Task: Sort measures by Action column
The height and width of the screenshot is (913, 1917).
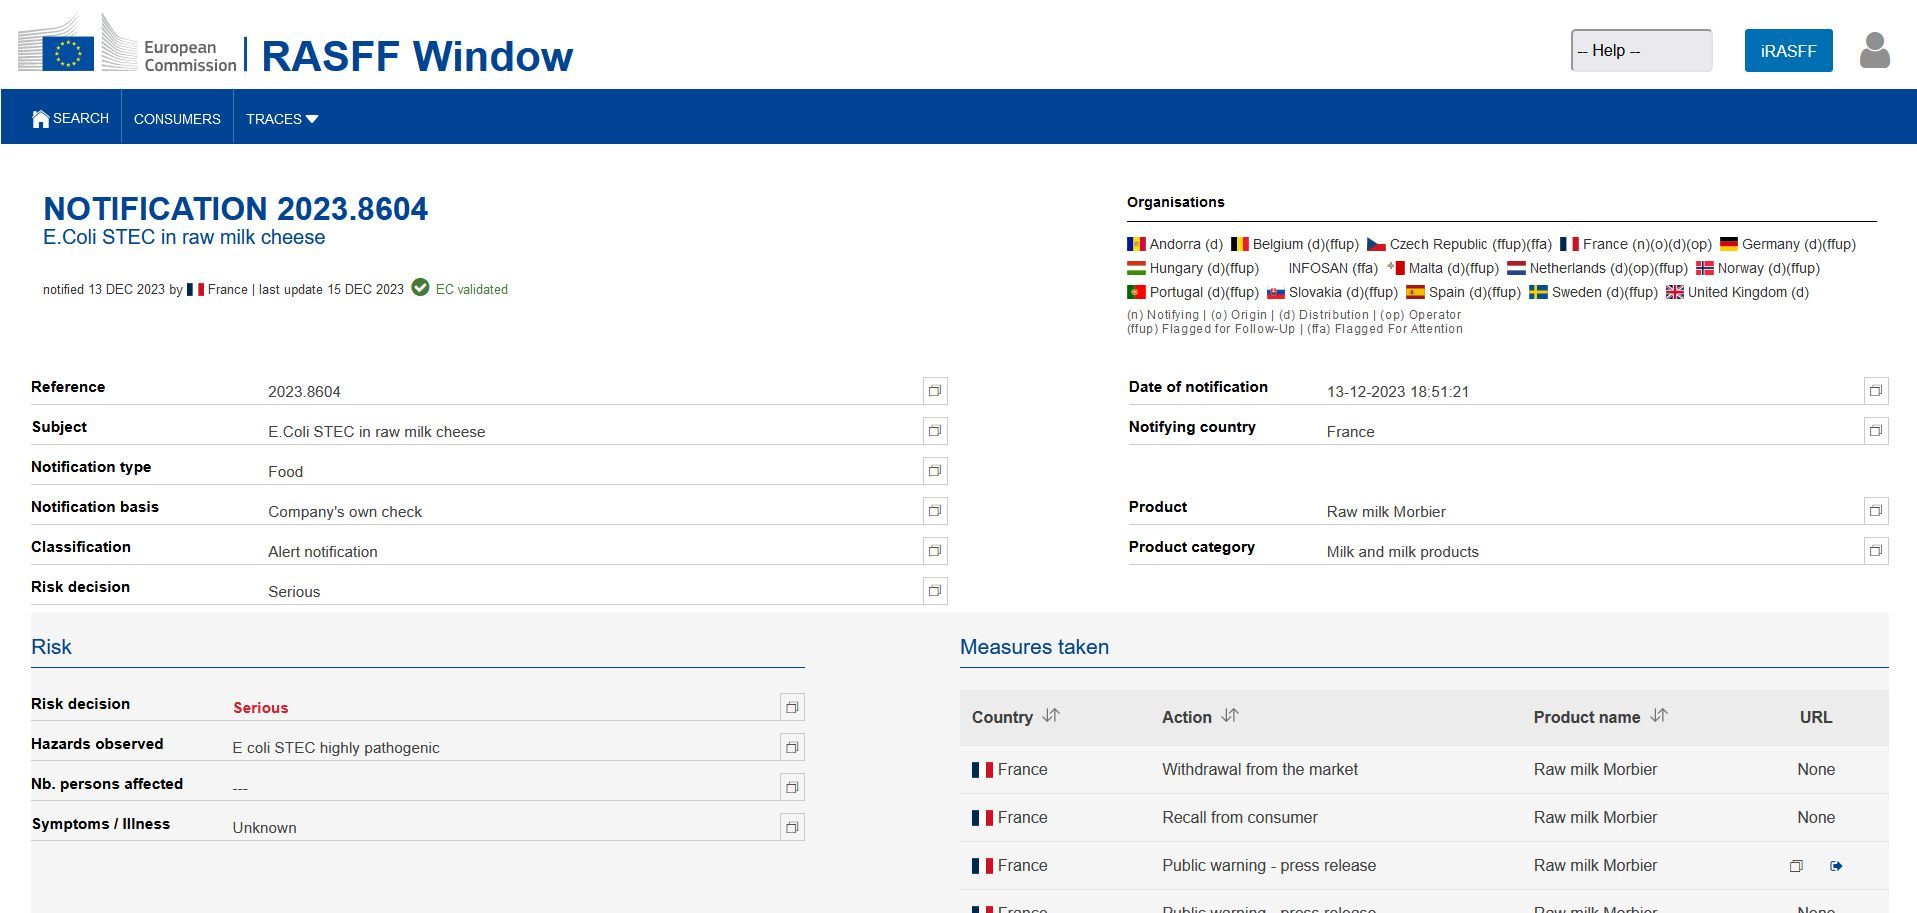Action: tap(1230, 716)
